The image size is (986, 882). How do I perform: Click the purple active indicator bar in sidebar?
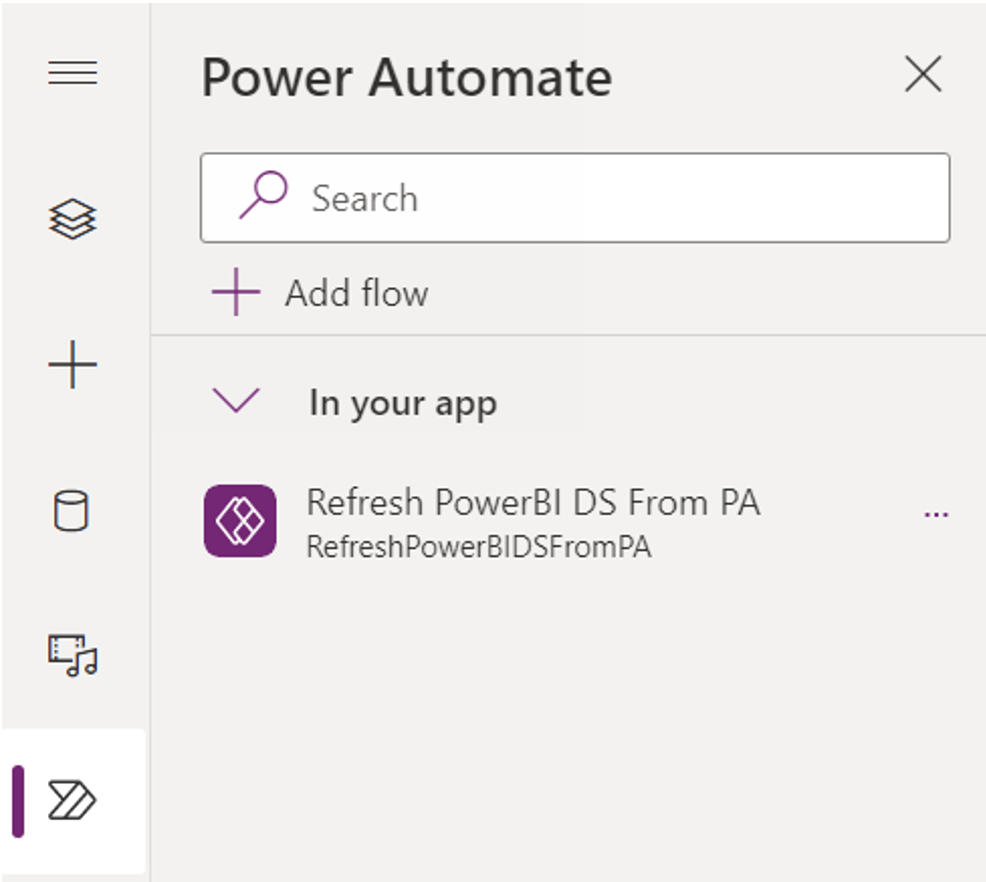pyautogui.click(x=18, y=800)
